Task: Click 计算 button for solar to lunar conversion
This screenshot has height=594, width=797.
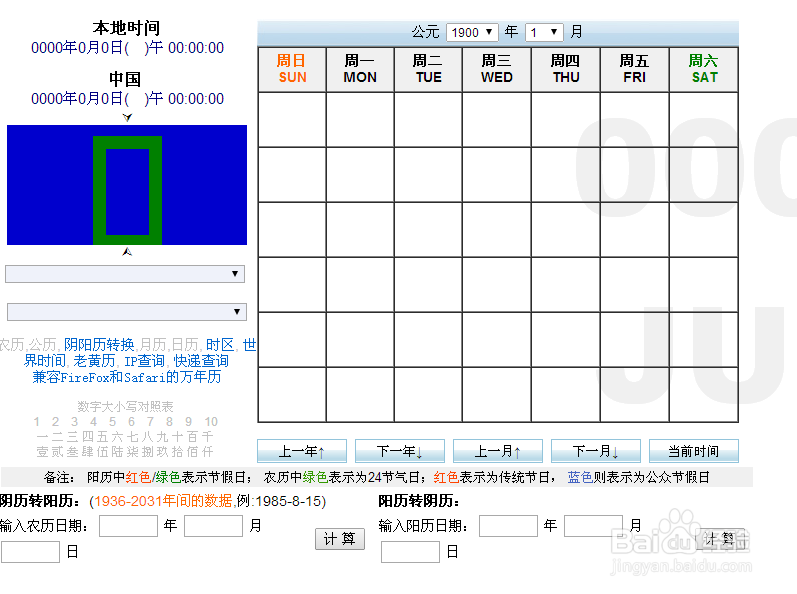Action: pos(720,539)
